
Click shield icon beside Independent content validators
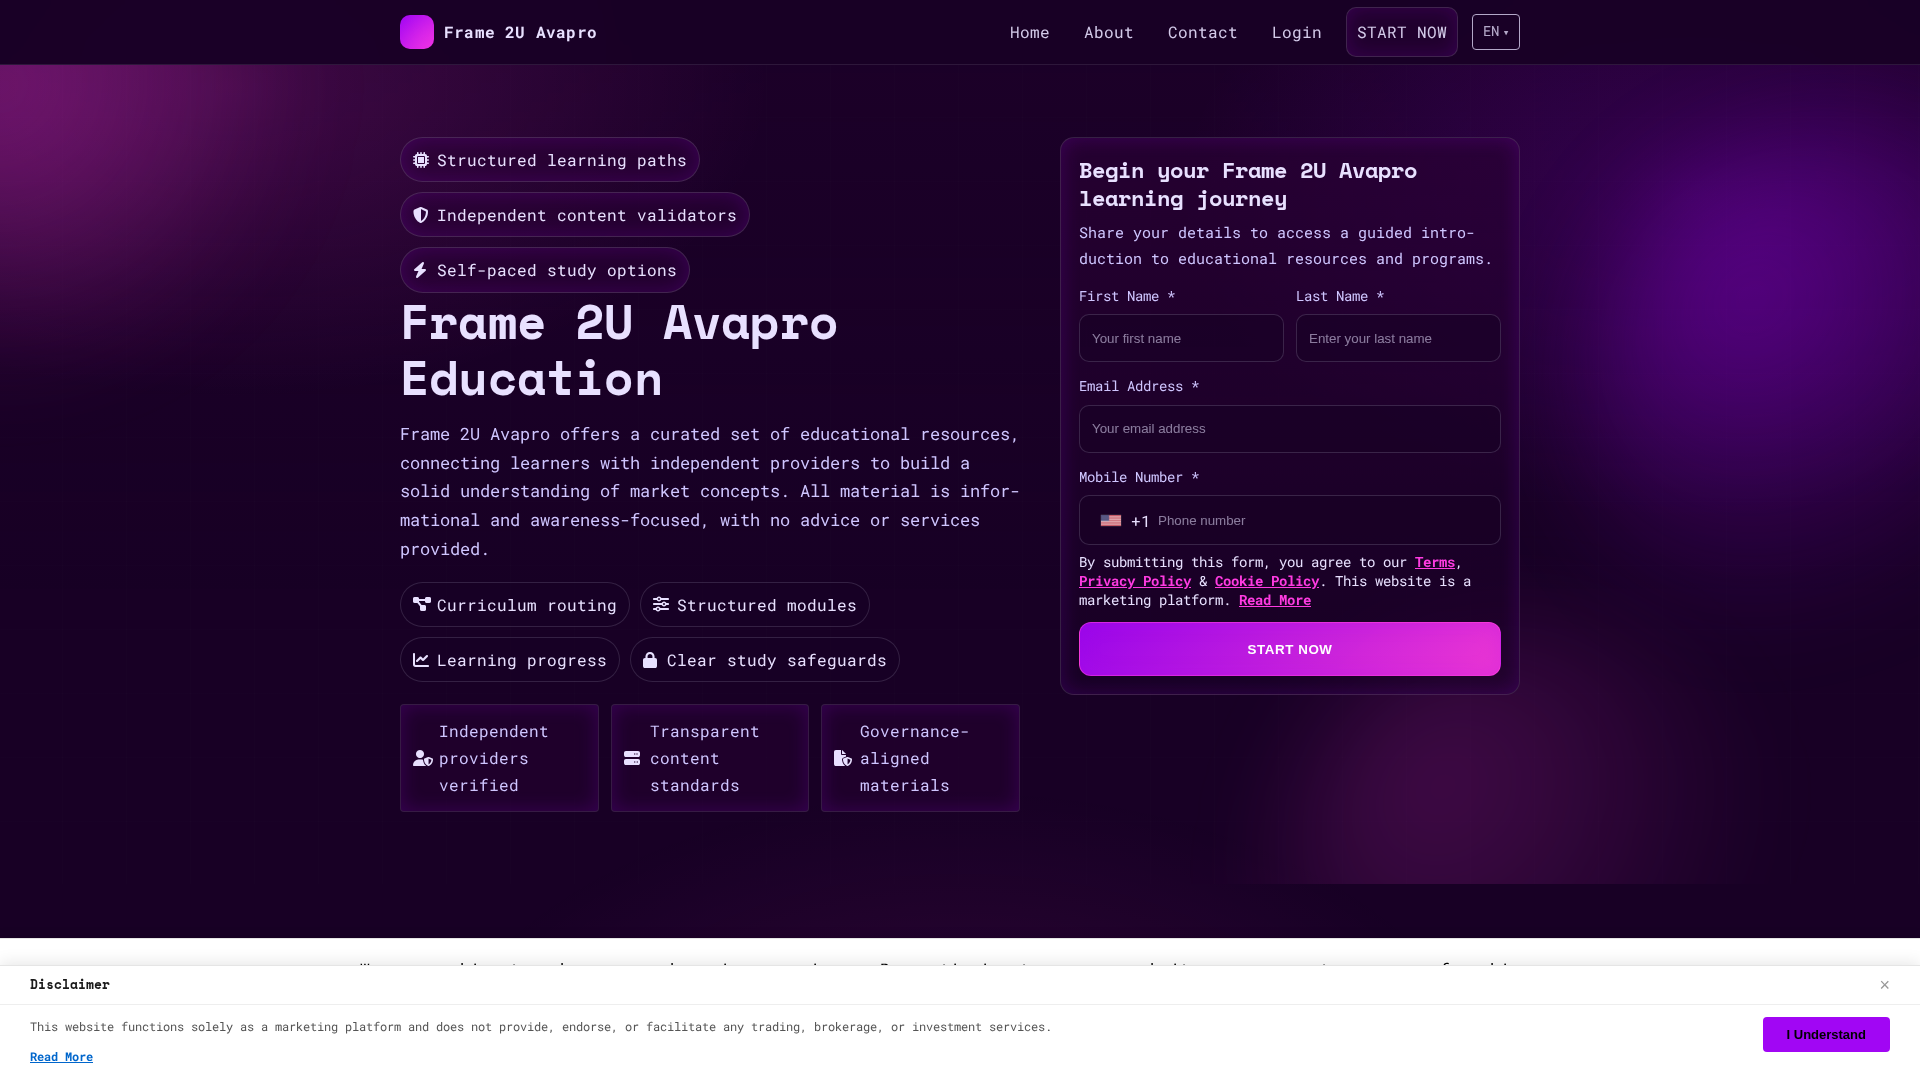point(421,215)
